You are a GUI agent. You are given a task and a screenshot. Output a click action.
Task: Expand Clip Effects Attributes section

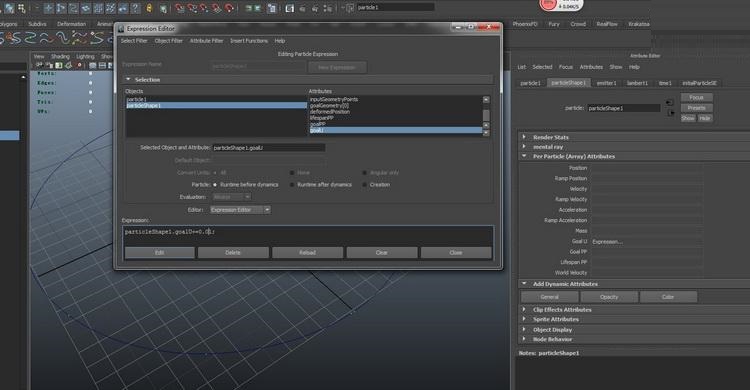[x=524, y=310]
